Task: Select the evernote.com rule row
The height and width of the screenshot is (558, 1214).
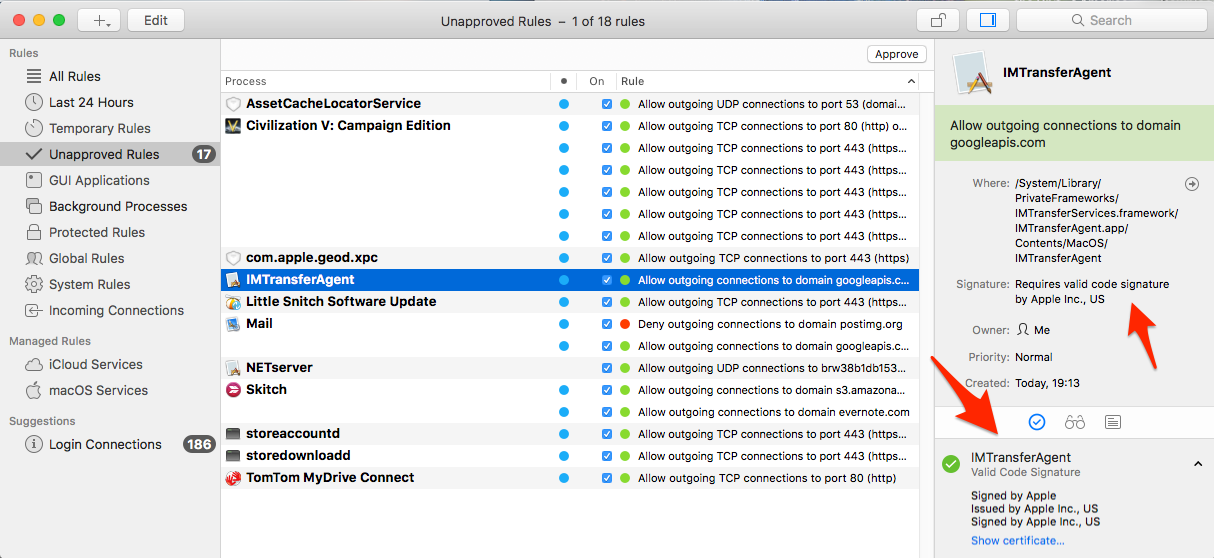Action: pyautogui.click(x=569, y=412)
